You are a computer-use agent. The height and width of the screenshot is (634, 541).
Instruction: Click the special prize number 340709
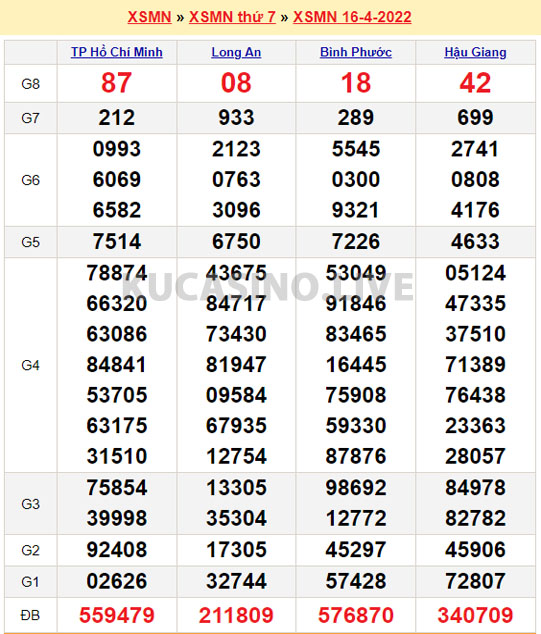(475, 615)
